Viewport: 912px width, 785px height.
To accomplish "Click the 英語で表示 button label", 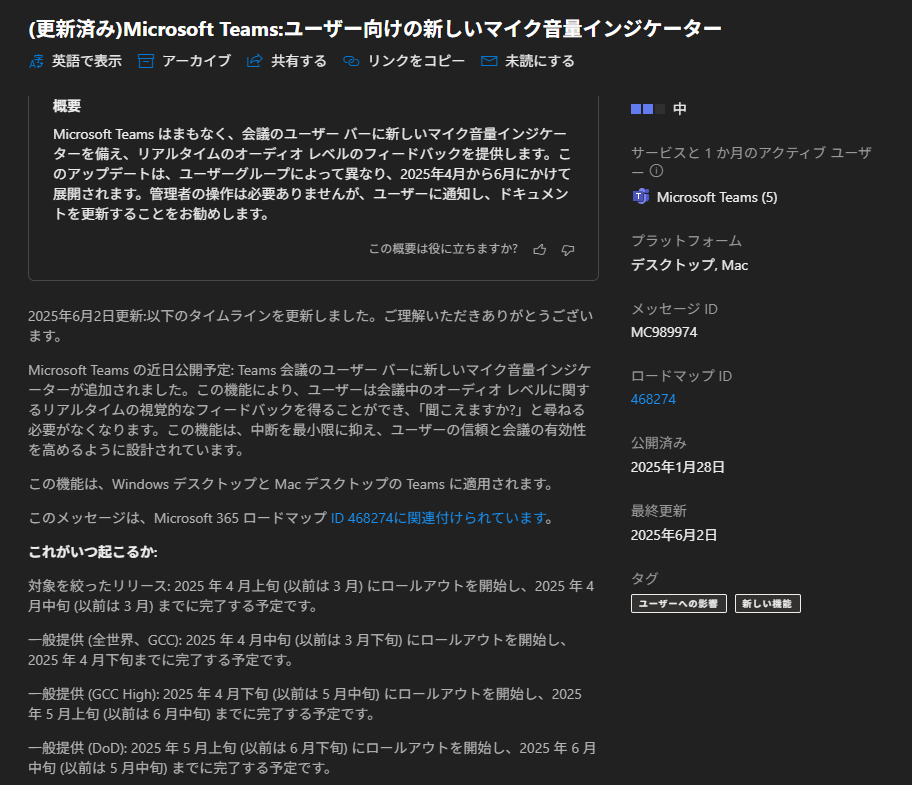I will click(x=87, y=61).
